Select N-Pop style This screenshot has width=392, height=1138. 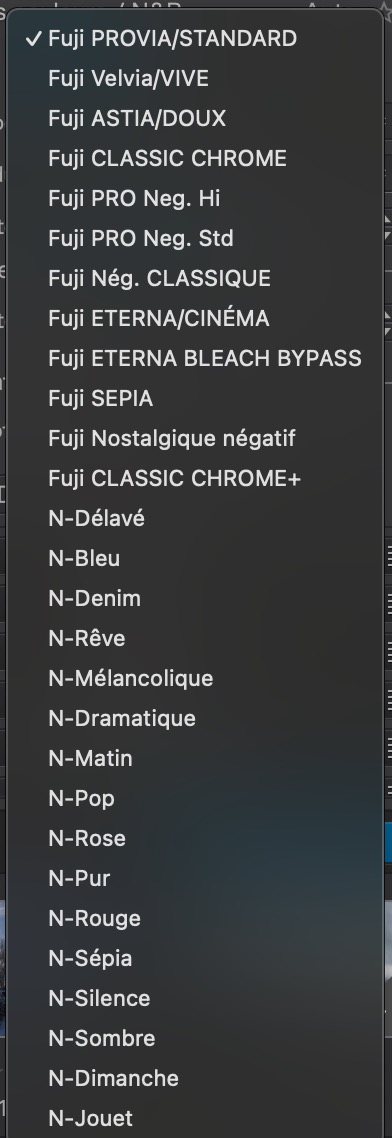coord(195,798)
